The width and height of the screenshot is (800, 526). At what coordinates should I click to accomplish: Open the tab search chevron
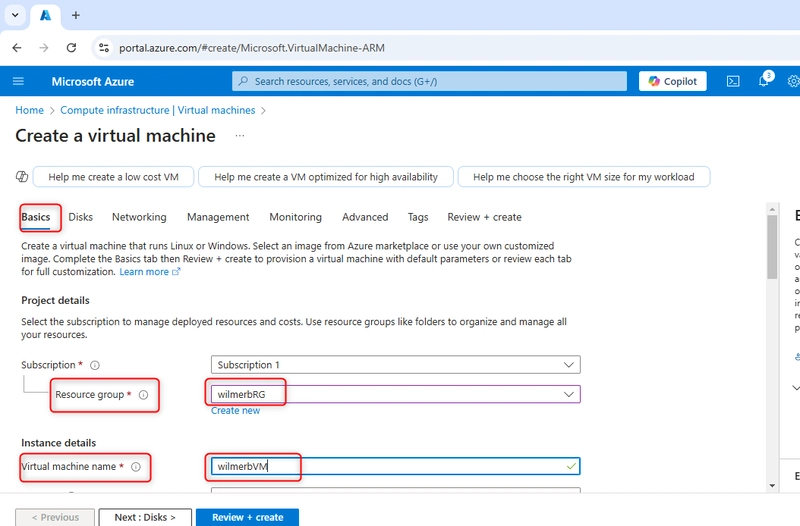point(15,15)
